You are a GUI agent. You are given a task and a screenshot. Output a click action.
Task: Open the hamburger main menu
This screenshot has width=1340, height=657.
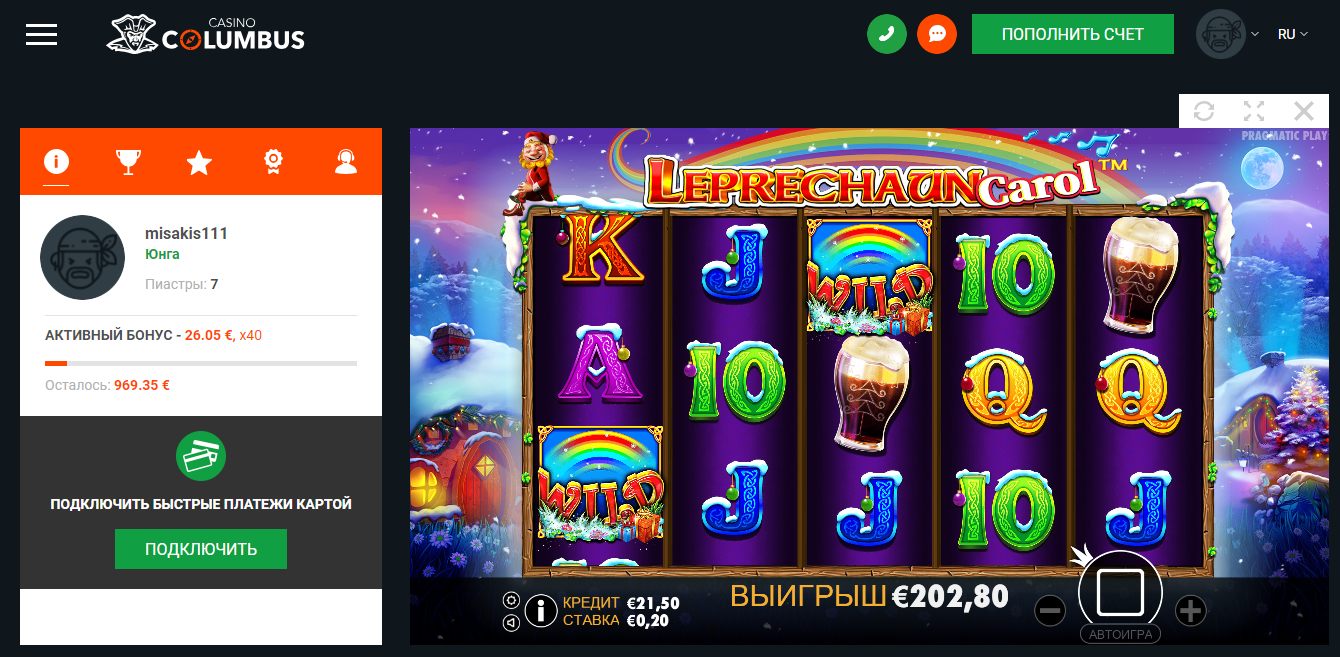(41, 34)
